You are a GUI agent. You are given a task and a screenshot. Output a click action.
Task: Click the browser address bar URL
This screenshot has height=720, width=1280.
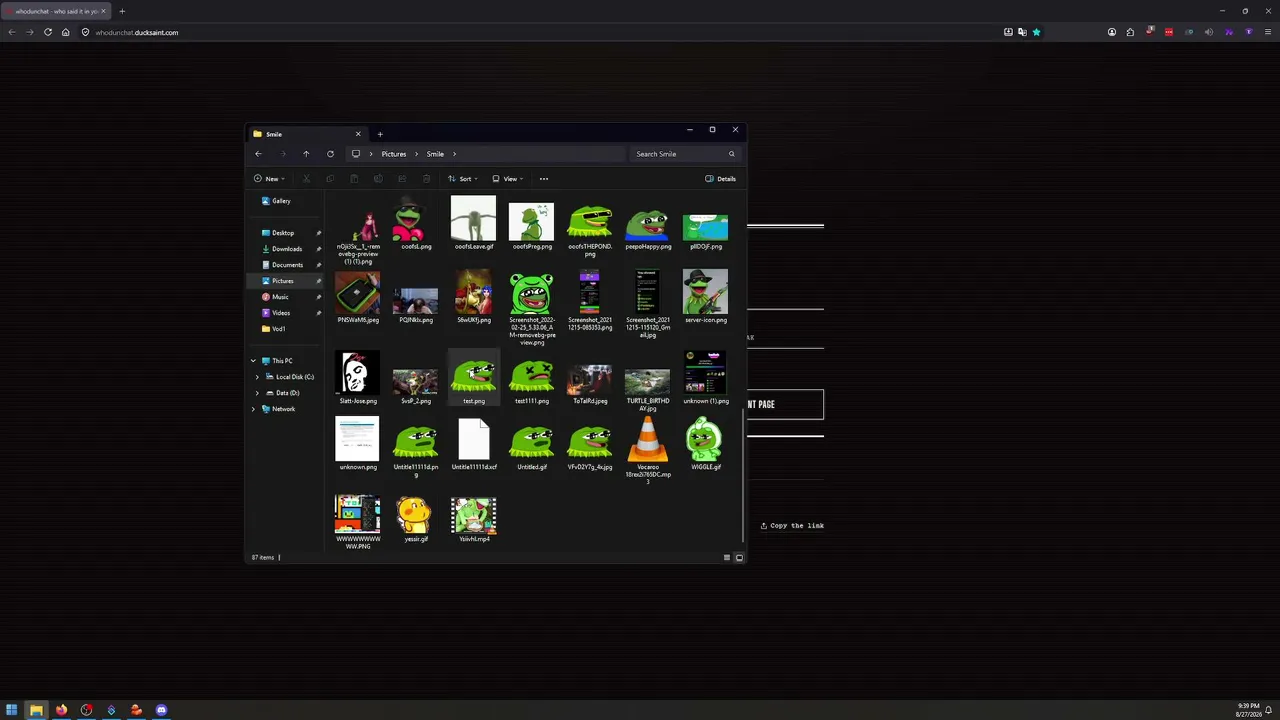(137, 32)
